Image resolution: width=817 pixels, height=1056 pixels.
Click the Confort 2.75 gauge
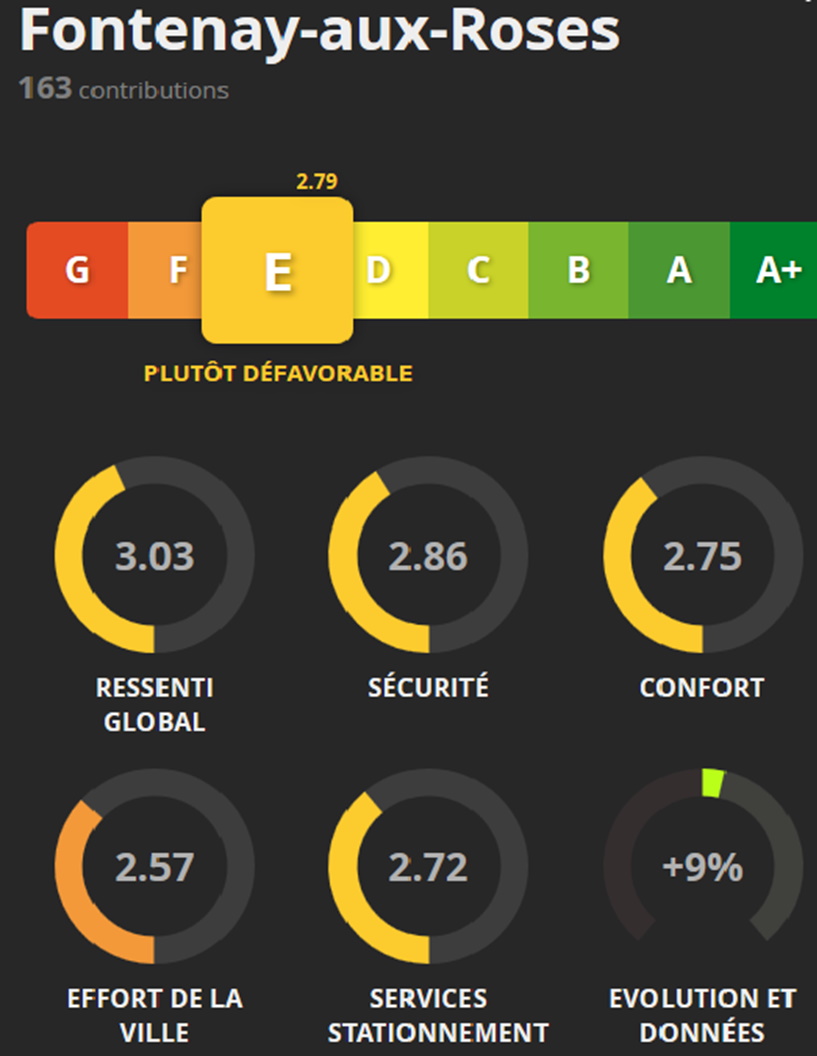point(703,556)
